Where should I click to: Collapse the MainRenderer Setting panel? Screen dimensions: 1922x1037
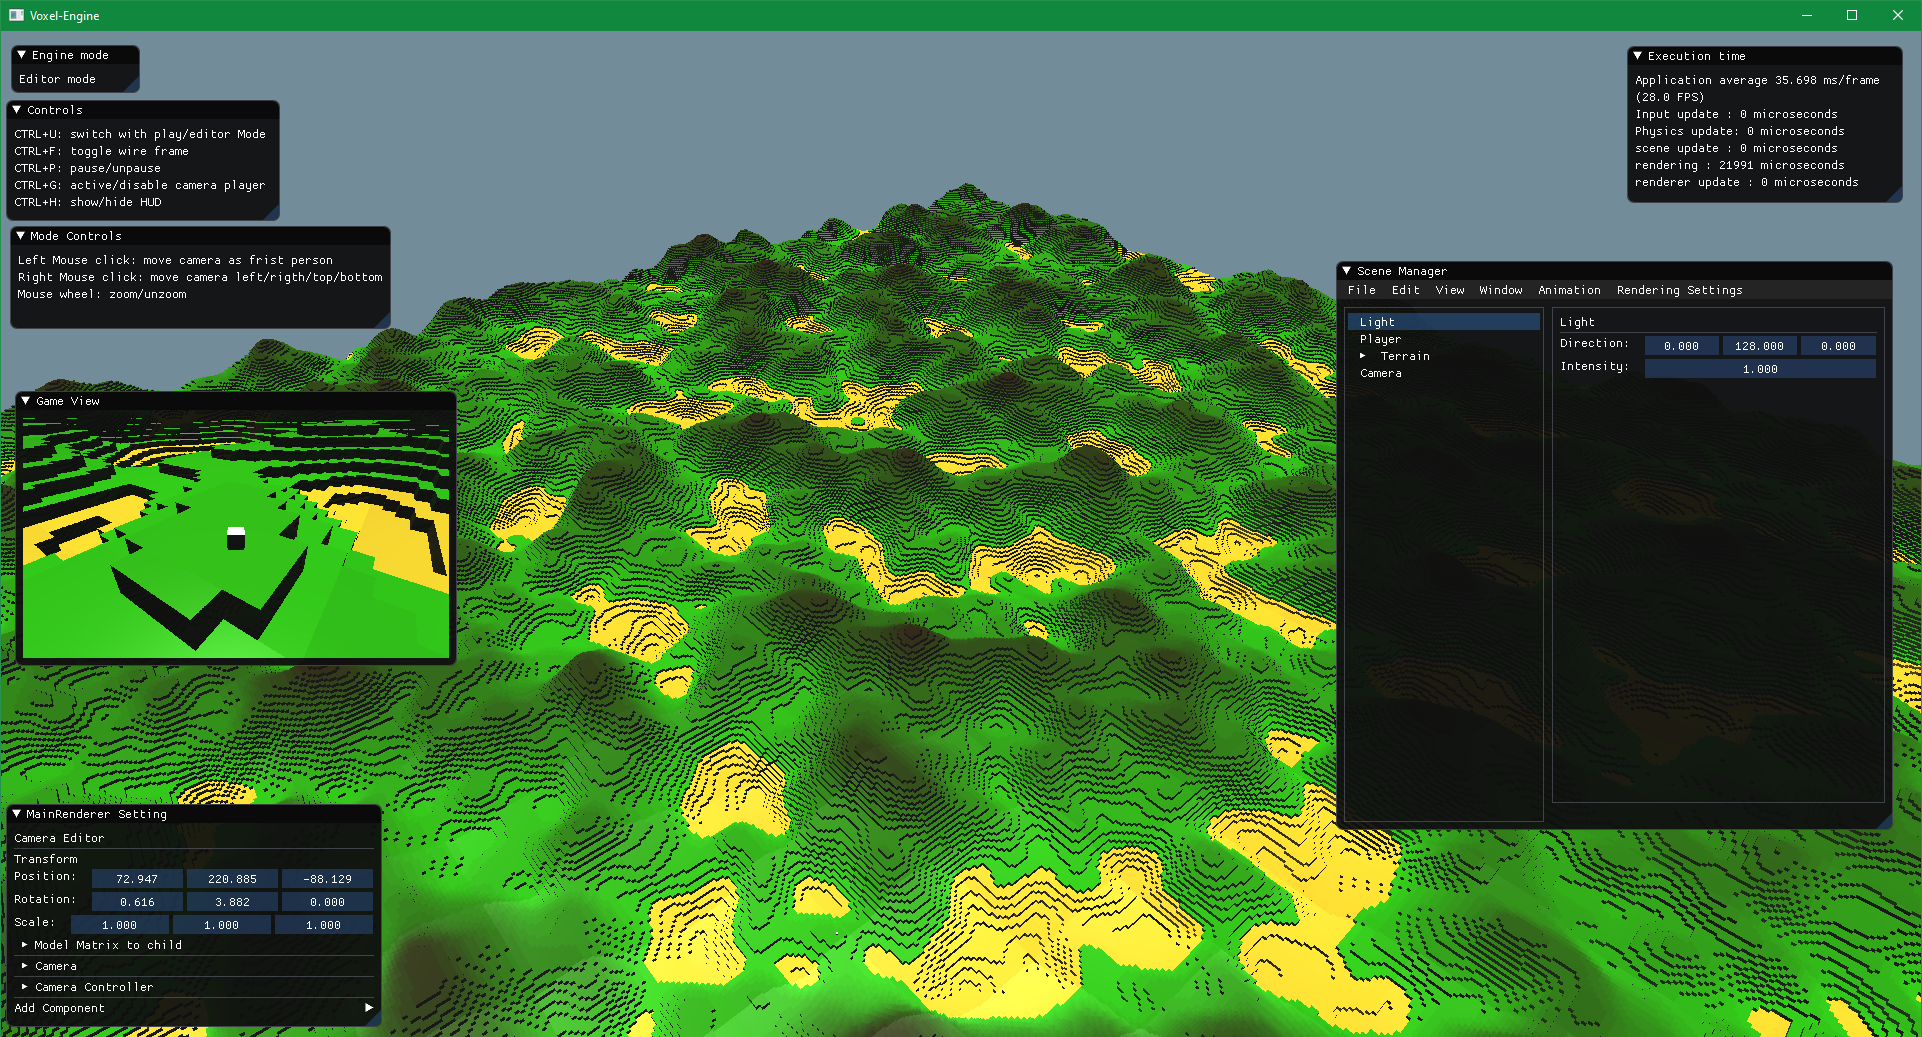tap(17, 814)
